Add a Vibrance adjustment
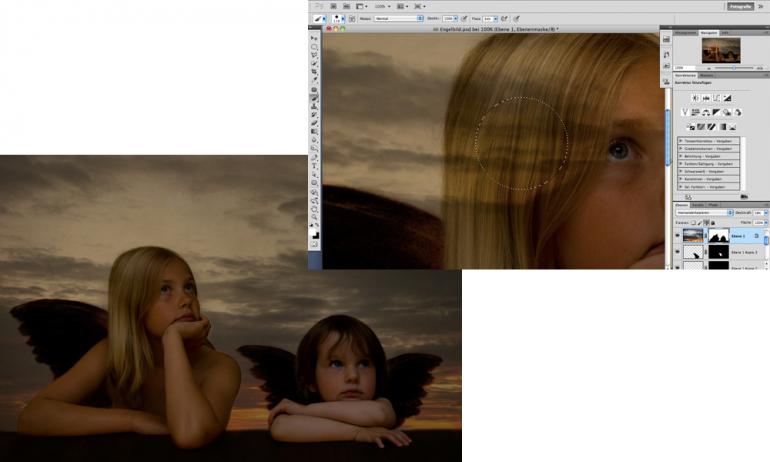This screenshot has width=770, height=462. 685,112
